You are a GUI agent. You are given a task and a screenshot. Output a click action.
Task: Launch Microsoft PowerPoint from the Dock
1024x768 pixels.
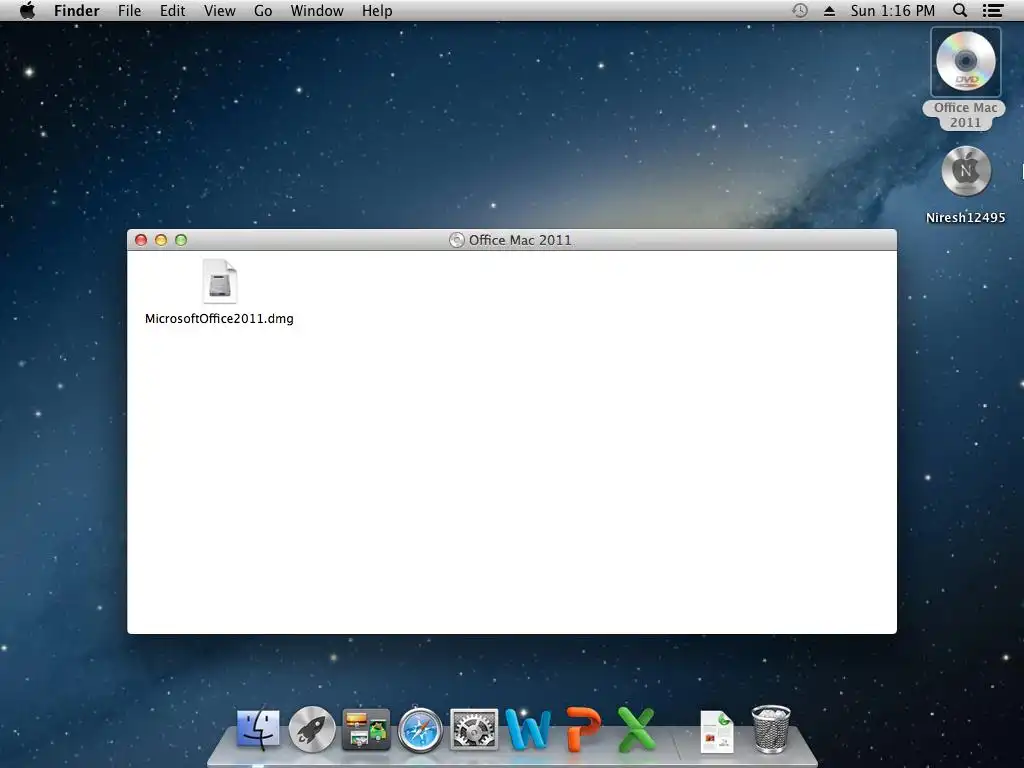(584, 729)
